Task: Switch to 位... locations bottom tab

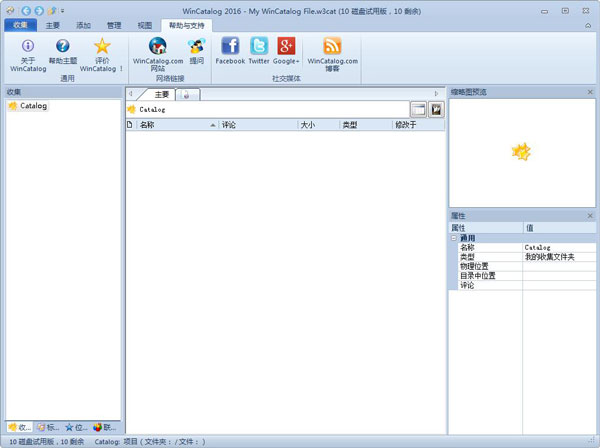Action: pyautogui.click(x=77, y=427)
